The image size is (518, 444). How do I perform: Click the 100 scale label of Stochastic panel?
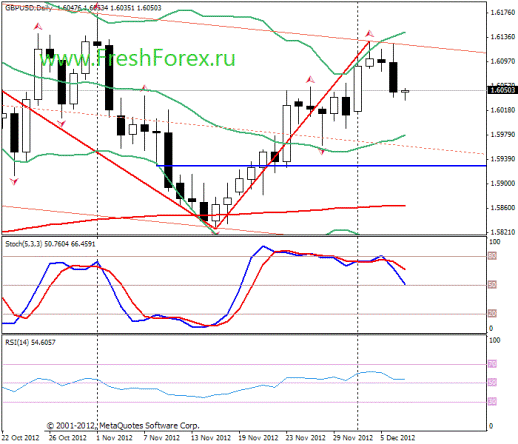pyautogui.click(x=495, y=242)
